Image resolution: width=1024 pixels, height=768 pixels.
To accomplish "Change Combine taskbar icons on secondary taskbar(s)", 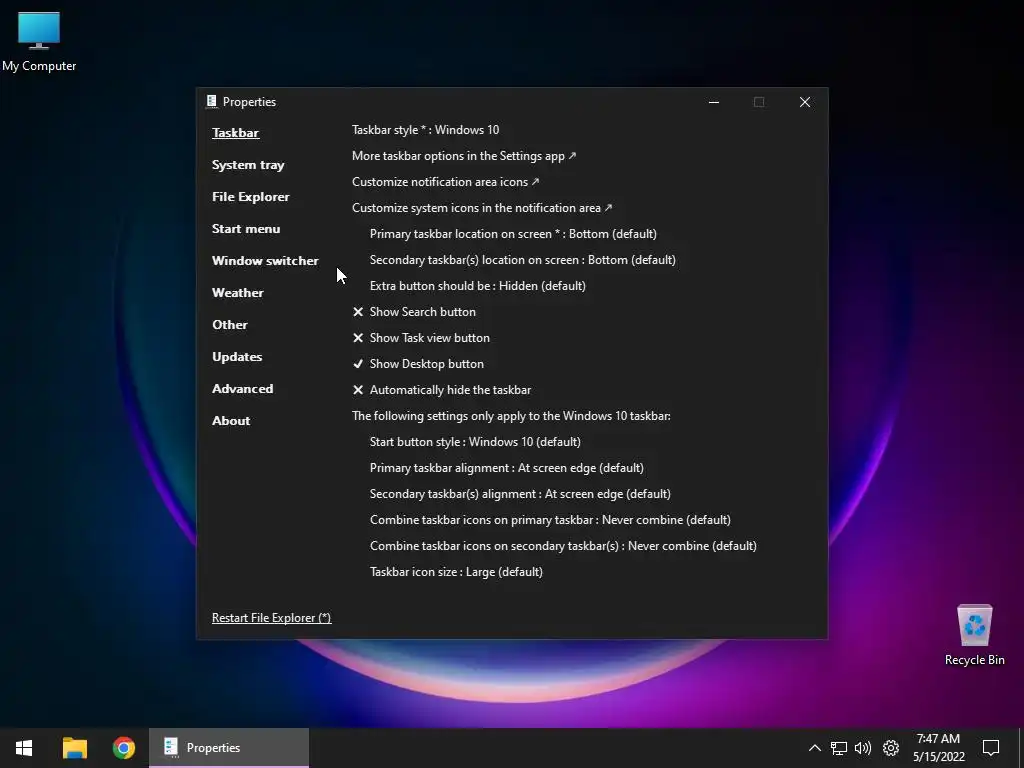I will [x=563, y=546].
